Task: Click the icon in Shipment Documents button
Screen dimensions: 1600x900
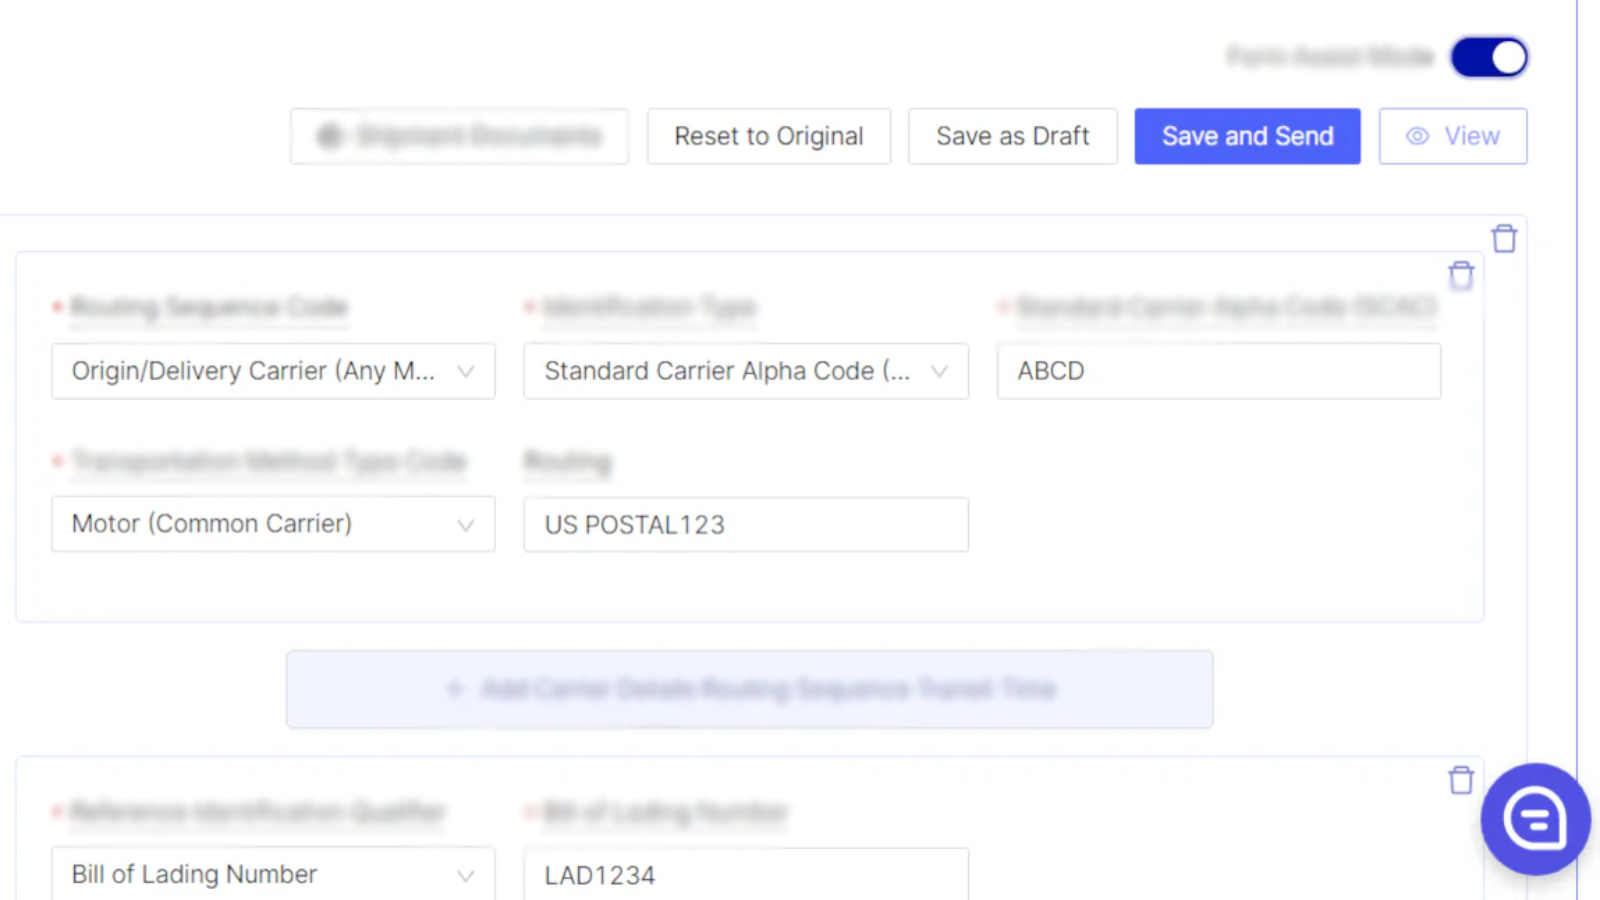Action: 330,136
